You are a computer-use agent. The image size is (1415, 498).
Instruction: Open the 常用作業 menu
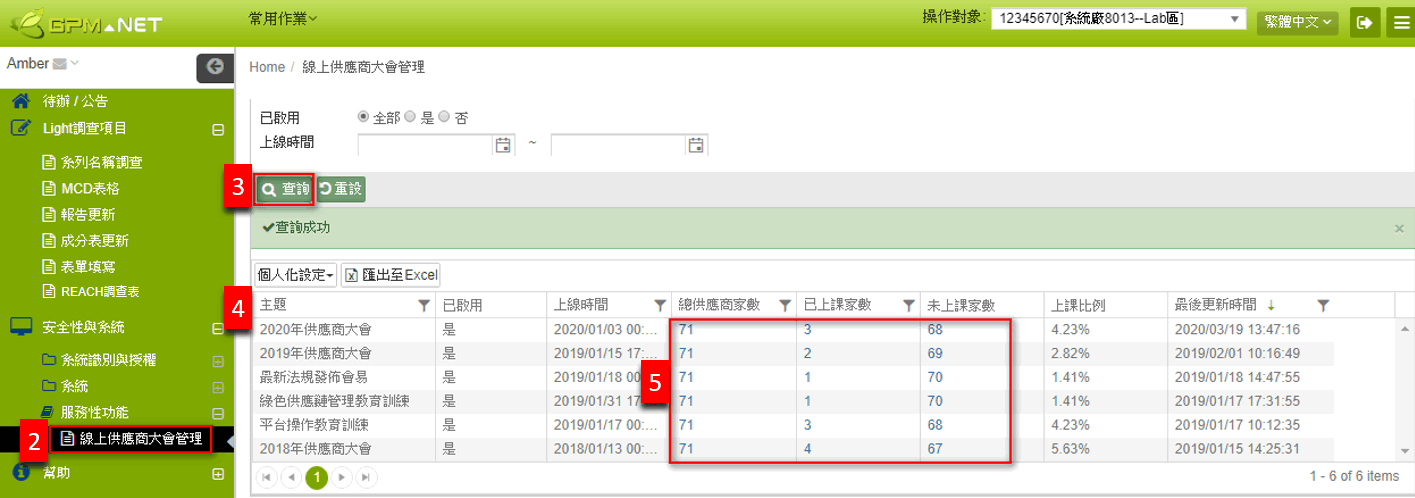pyautogui.click(x=283, y=18)
